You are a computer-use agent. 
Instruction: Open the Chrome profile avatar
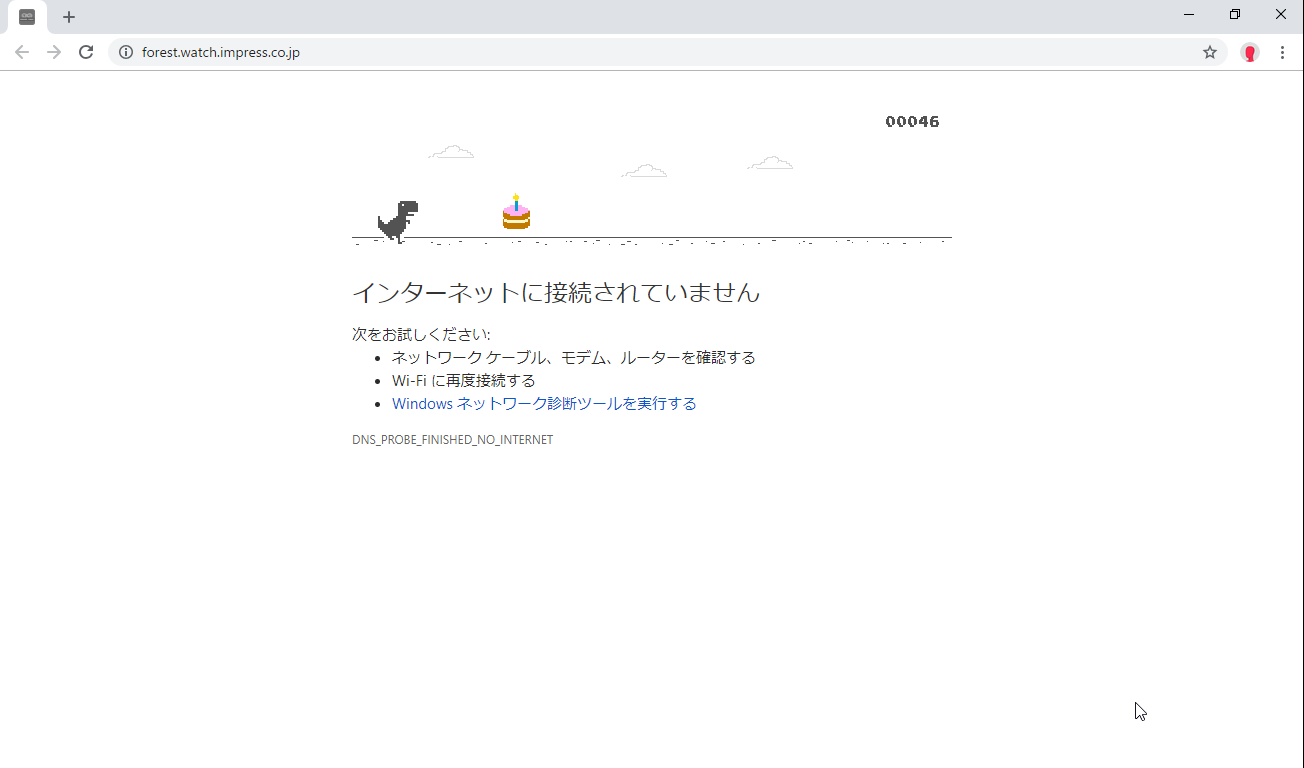(x=1250, y=52)
